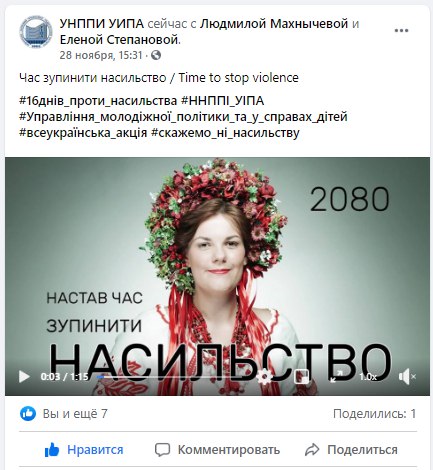Open post options three-dot menu
Image resolution: width=433 pixels, height=470 pixels.
point(401,31)
